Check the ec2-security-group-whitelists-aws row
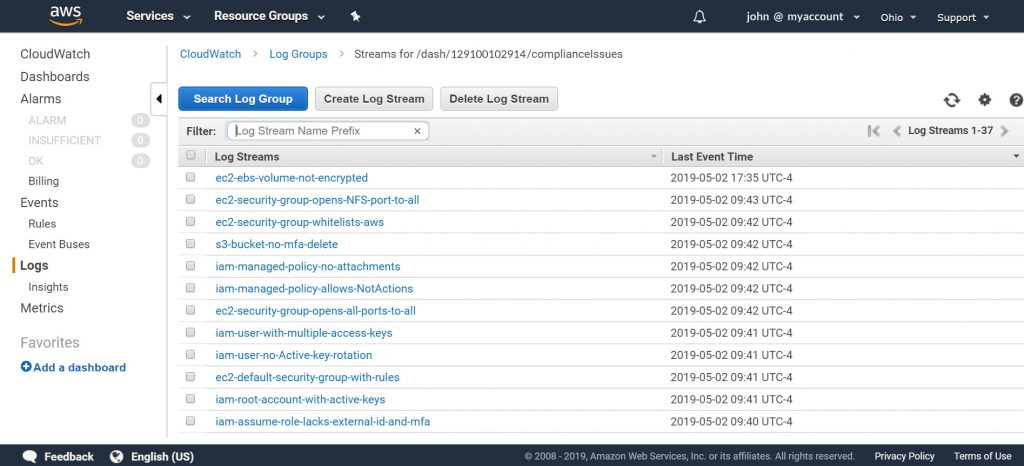This screenshot has width=1024, height=466. [191, 221]
